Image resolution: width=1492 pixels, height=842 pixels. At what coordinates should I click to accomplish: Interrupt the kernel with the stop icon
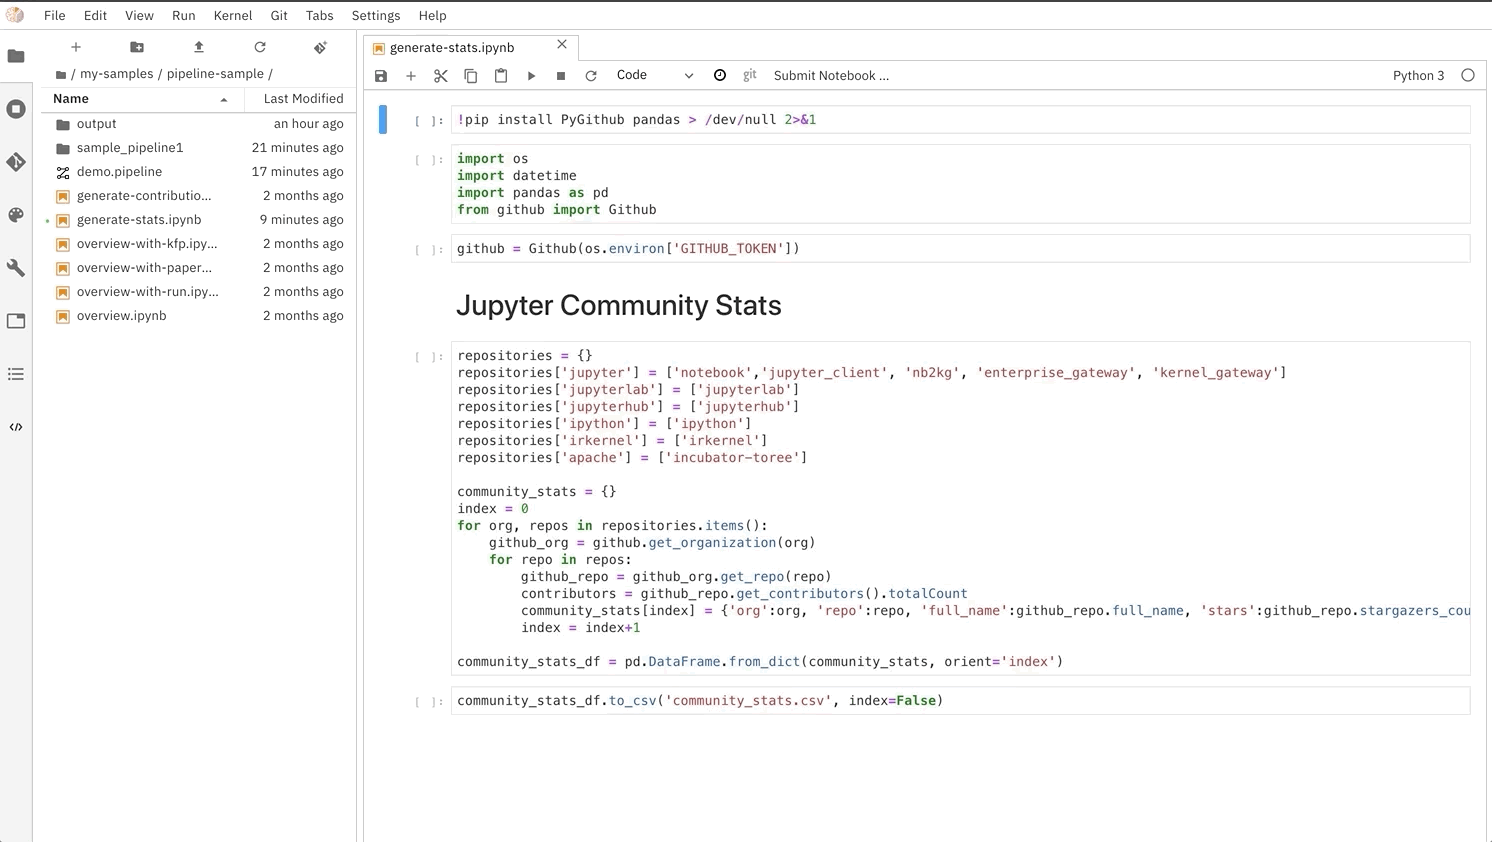pos(561,76)
